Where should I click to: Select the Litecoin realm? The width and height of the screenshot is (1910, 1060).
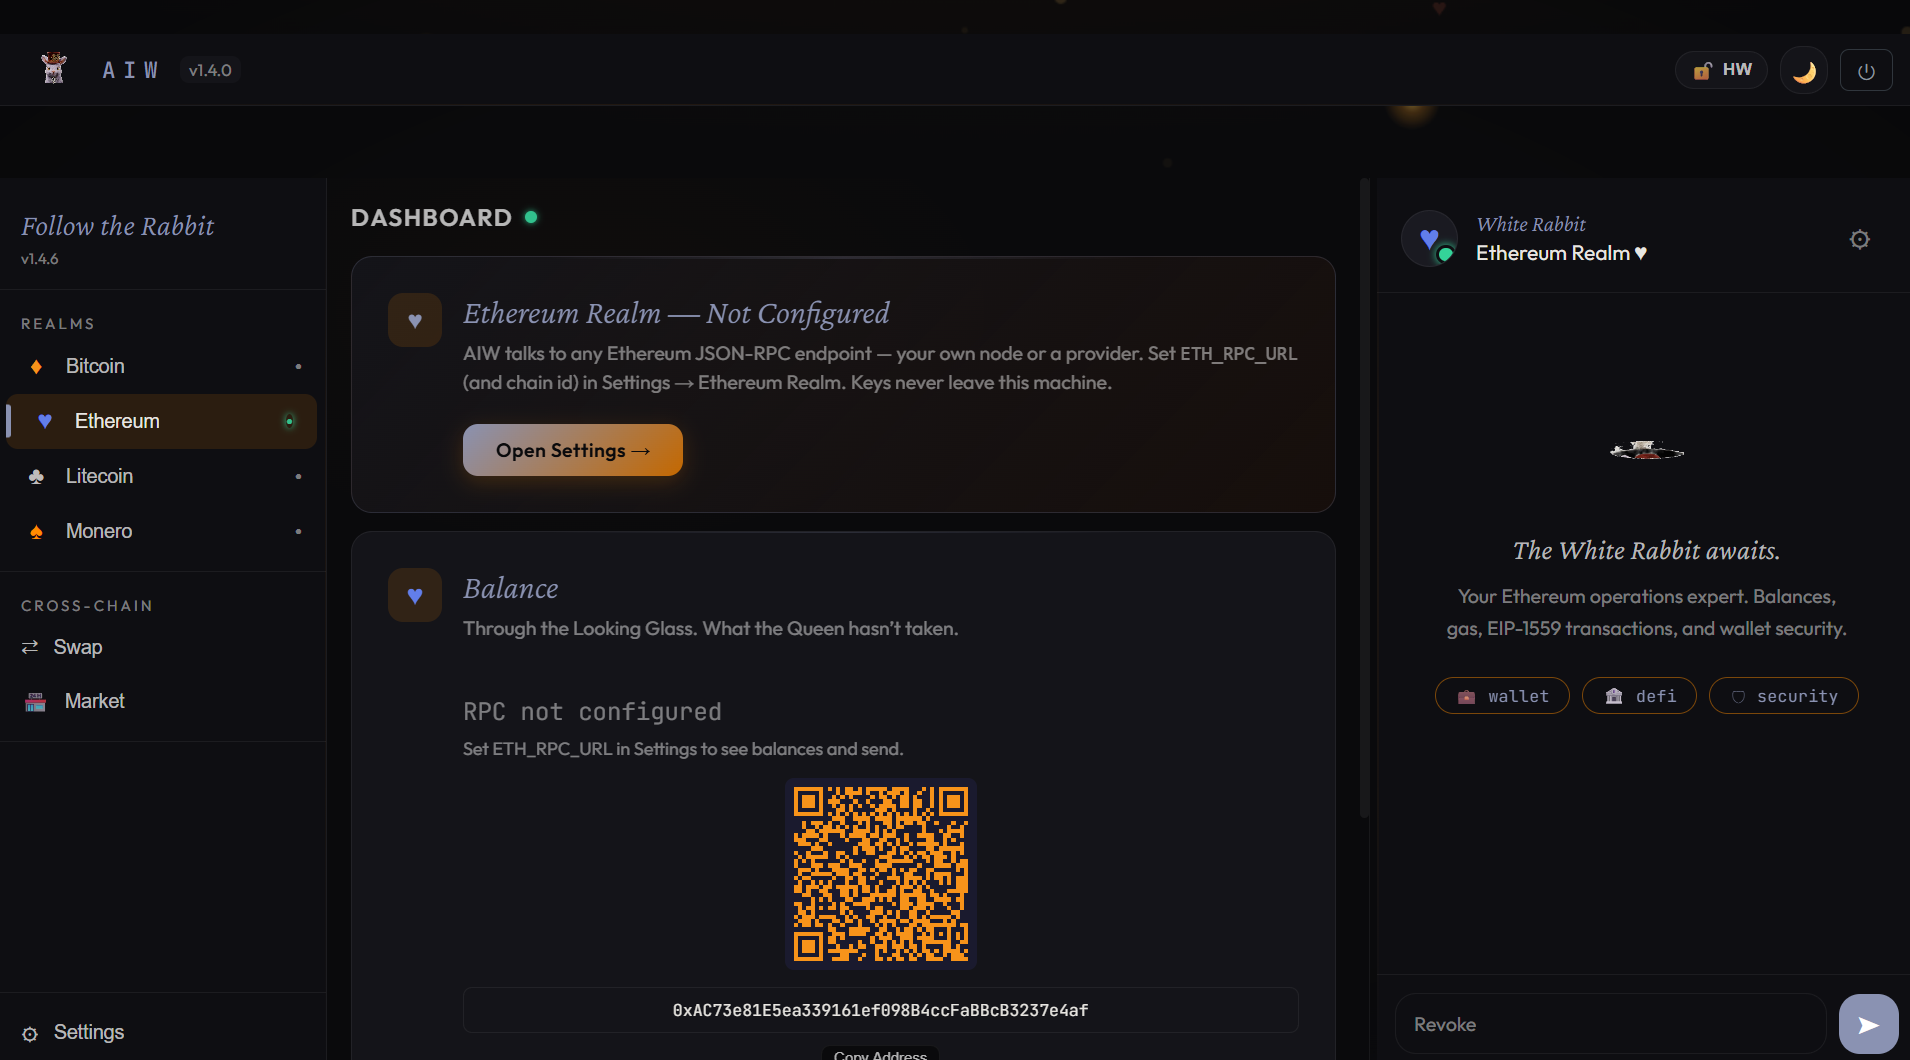[162, 476]
